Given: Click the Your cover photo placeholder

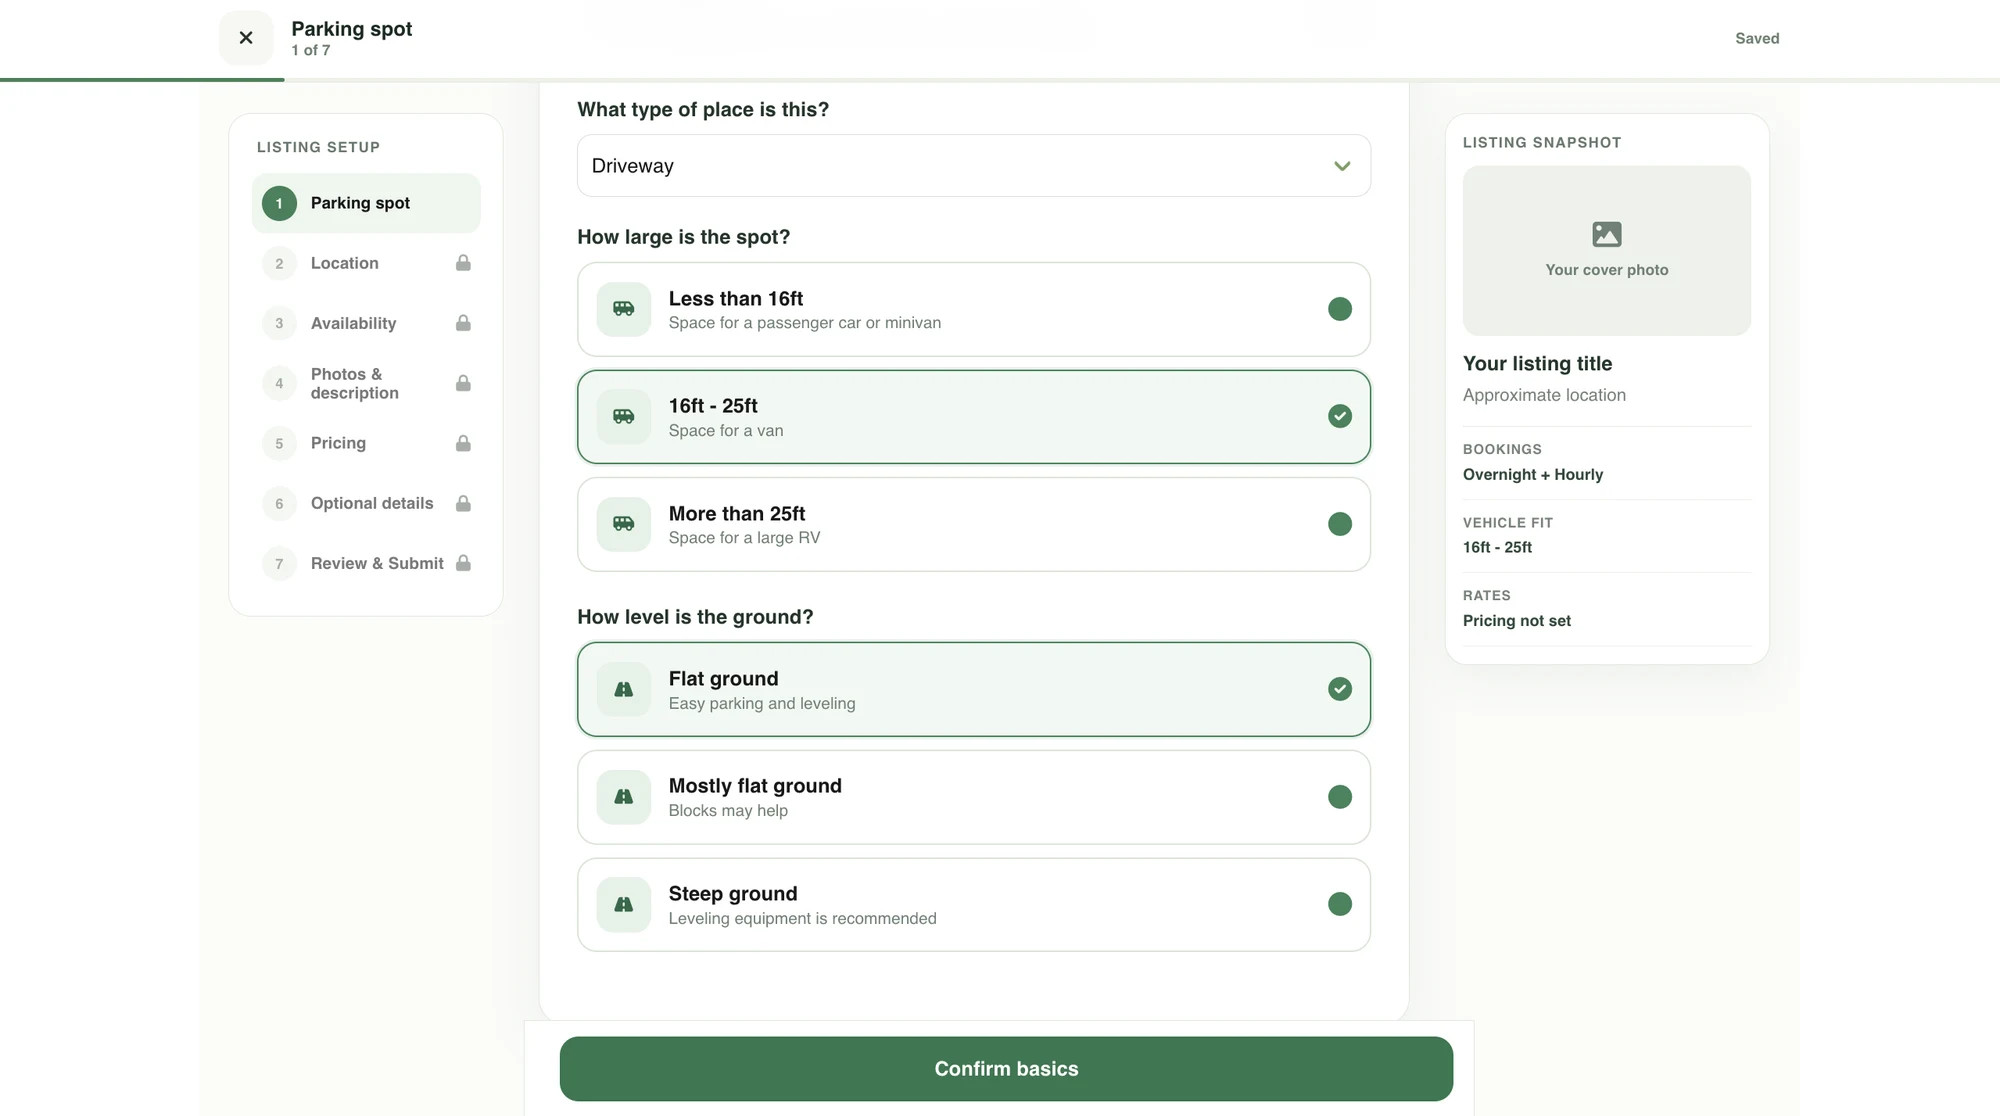Looking at the screenshot, I should pyautogui.click(x=1607, y=251).
